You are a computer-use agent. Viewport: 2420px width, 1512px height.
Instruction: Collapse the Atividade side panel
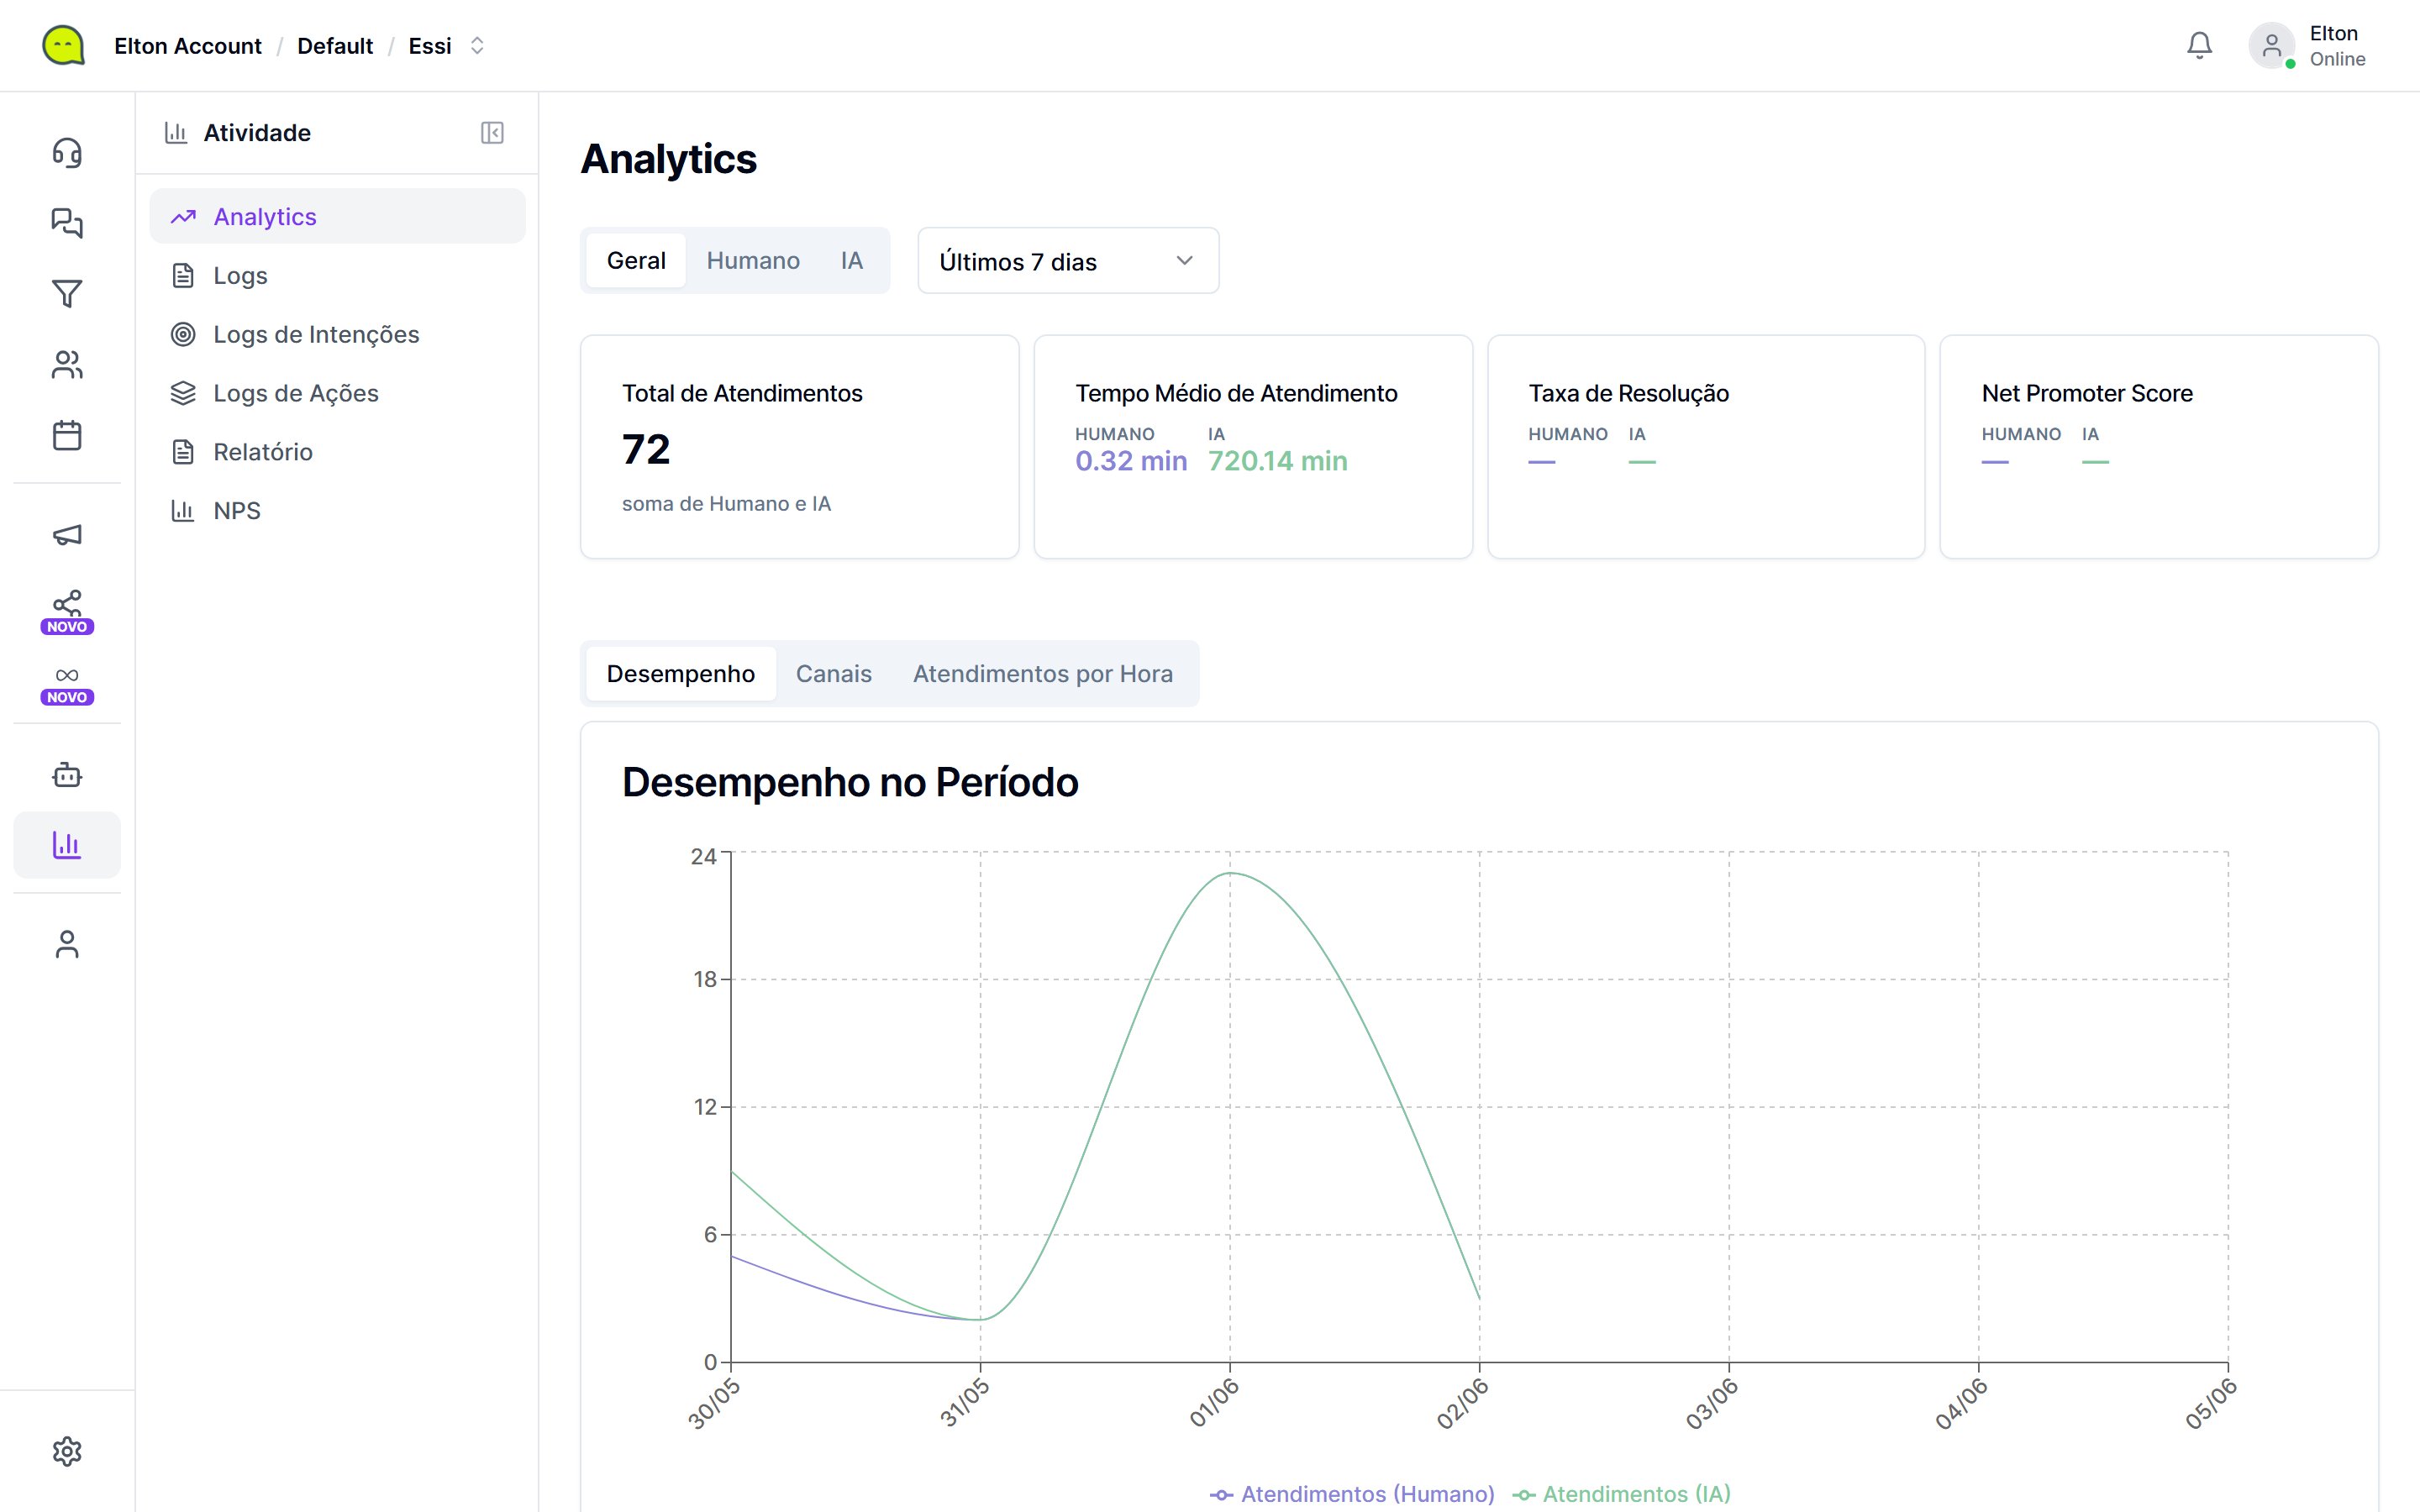[x=492, y=133]
